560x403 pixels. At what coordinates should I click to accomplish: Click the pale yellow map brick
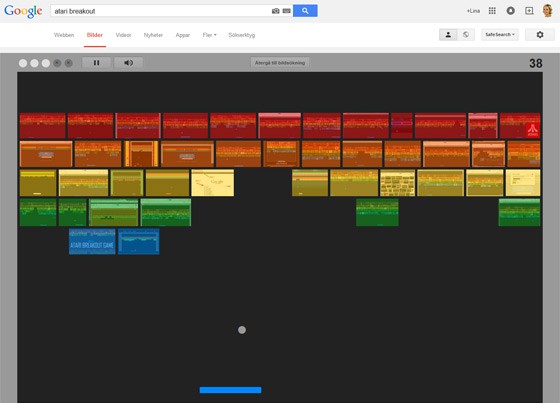tap(212, 183)
